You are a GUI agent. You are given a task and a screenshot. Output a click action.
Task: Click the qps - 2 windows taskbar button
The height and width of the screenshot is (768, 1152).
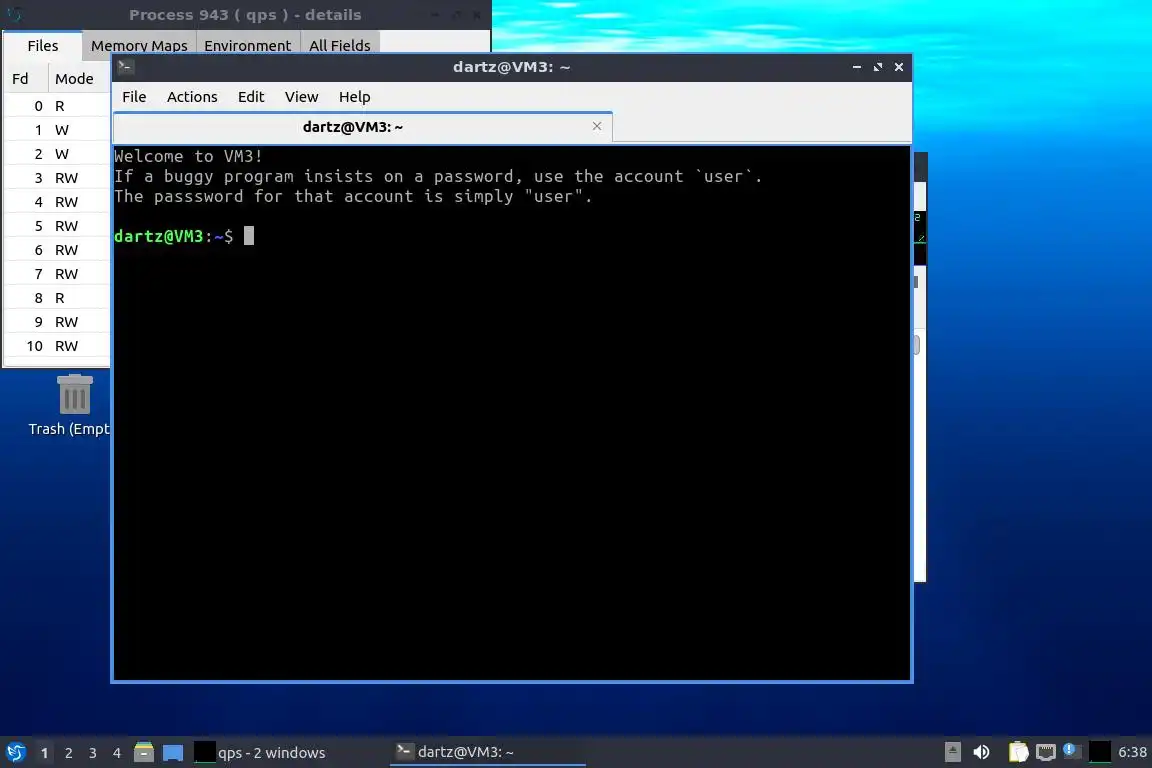click(289, 753)
